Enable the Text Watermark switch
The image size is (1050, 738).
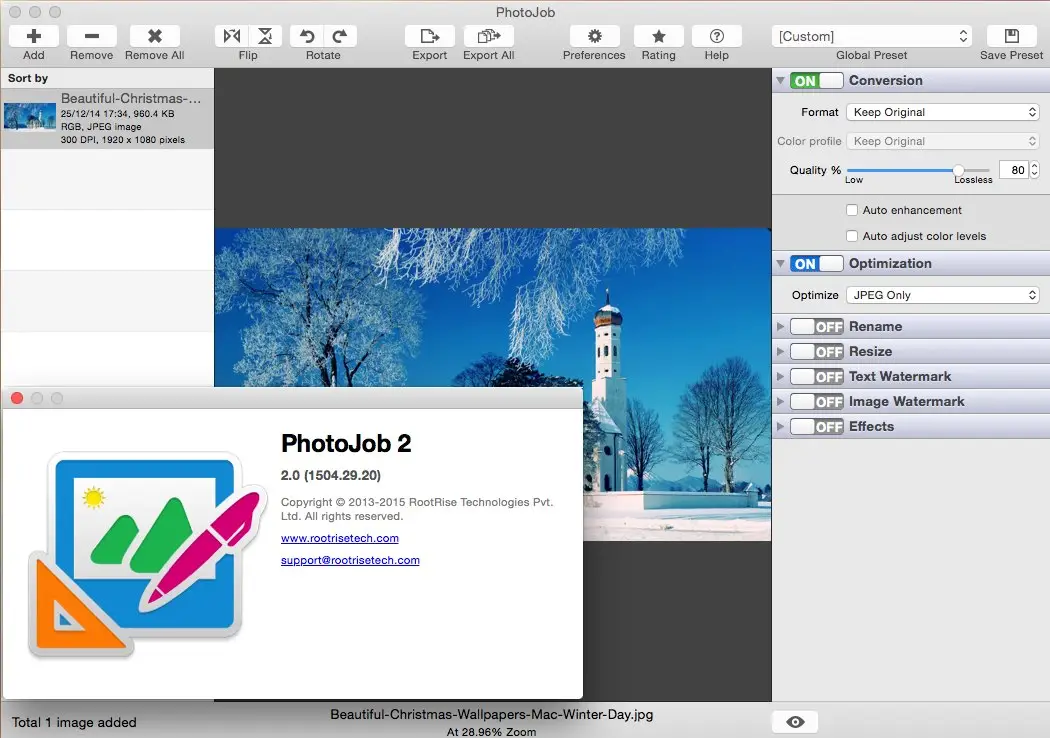[x=816, y=376]
